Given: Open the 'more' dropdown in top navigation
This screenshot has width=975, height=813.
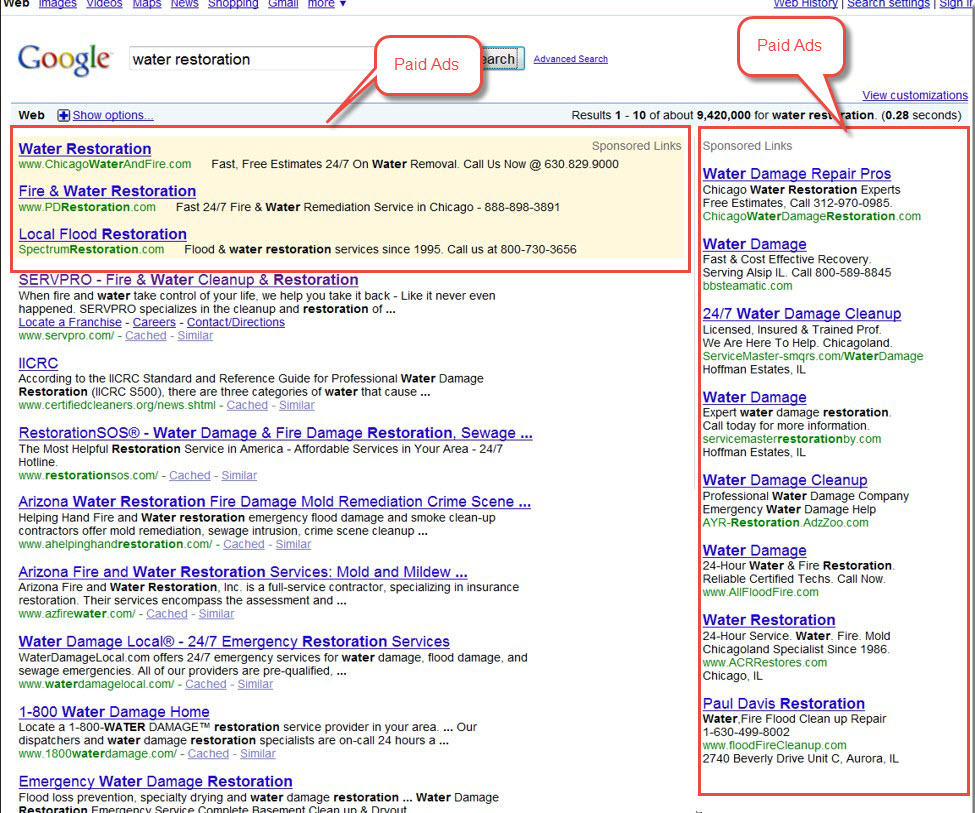Looking at the screenshot, I should pos(326,4).
